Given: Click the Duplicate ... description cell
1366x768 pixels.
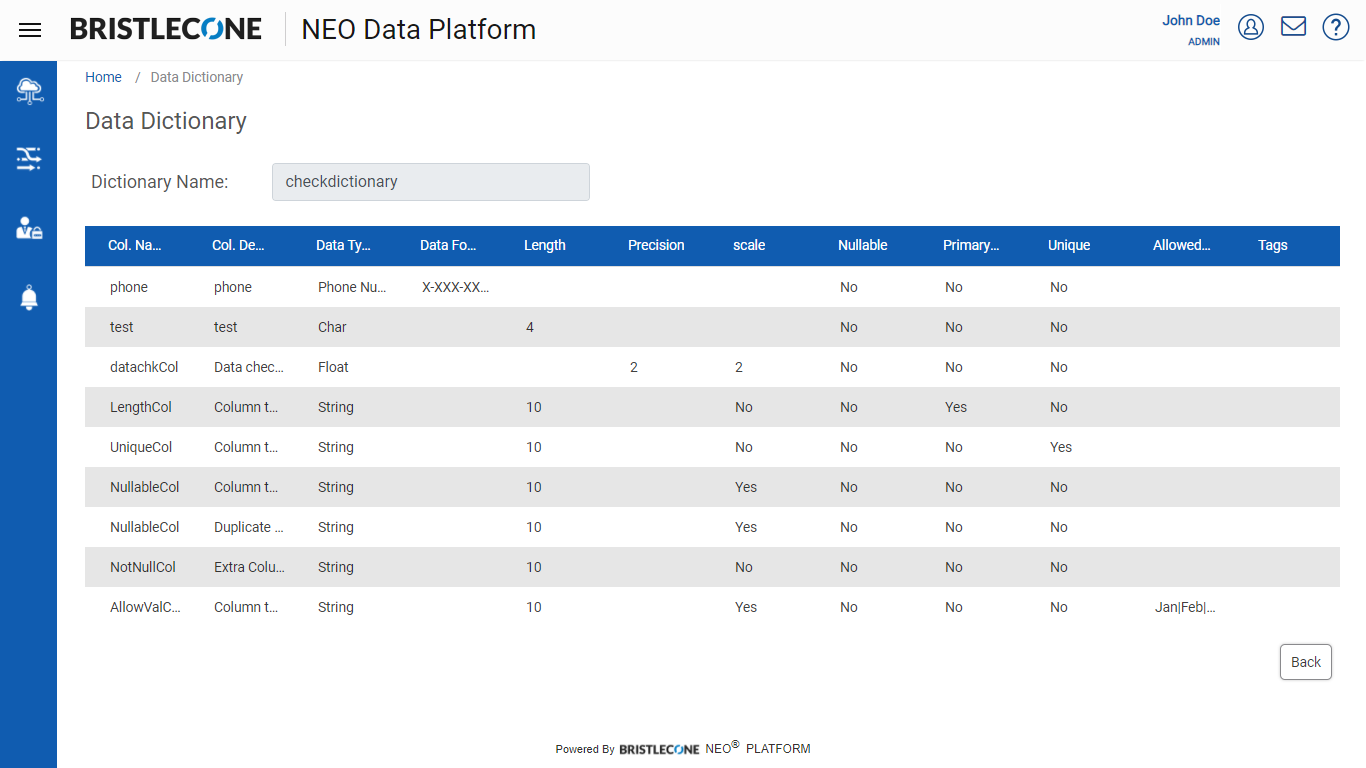Looking at the screenshot, I should pos(249,527).
